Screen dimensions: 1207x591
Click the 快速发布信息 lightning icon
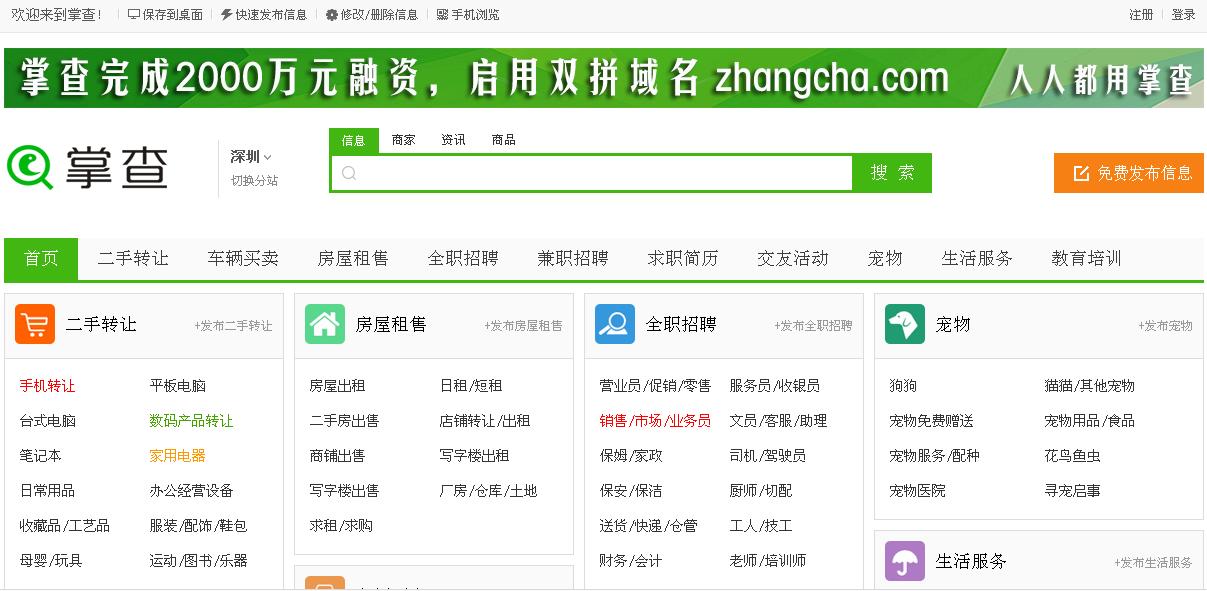pos(226,15)
